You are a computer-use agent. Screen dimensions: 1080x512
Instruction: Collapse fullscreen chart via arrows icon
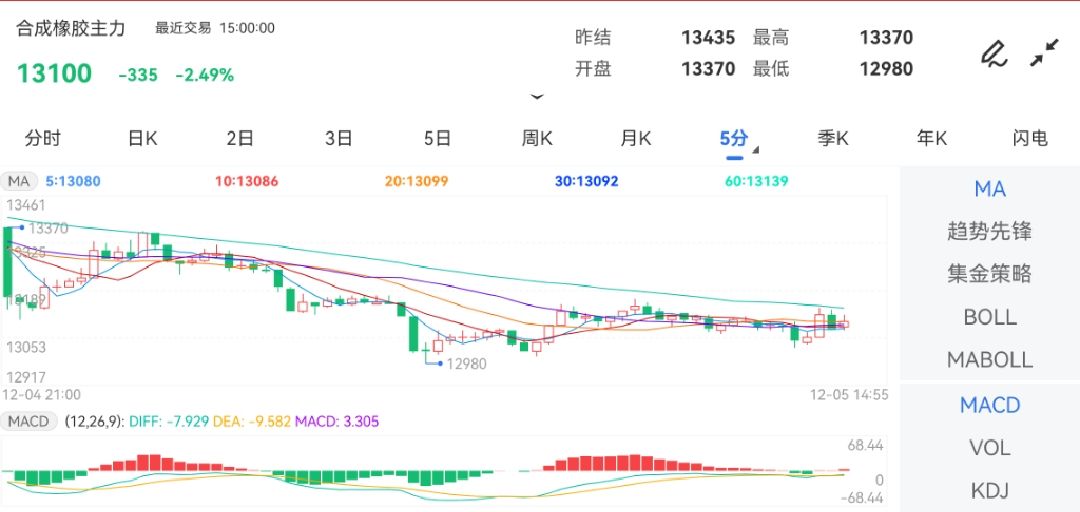(1044, 53)
